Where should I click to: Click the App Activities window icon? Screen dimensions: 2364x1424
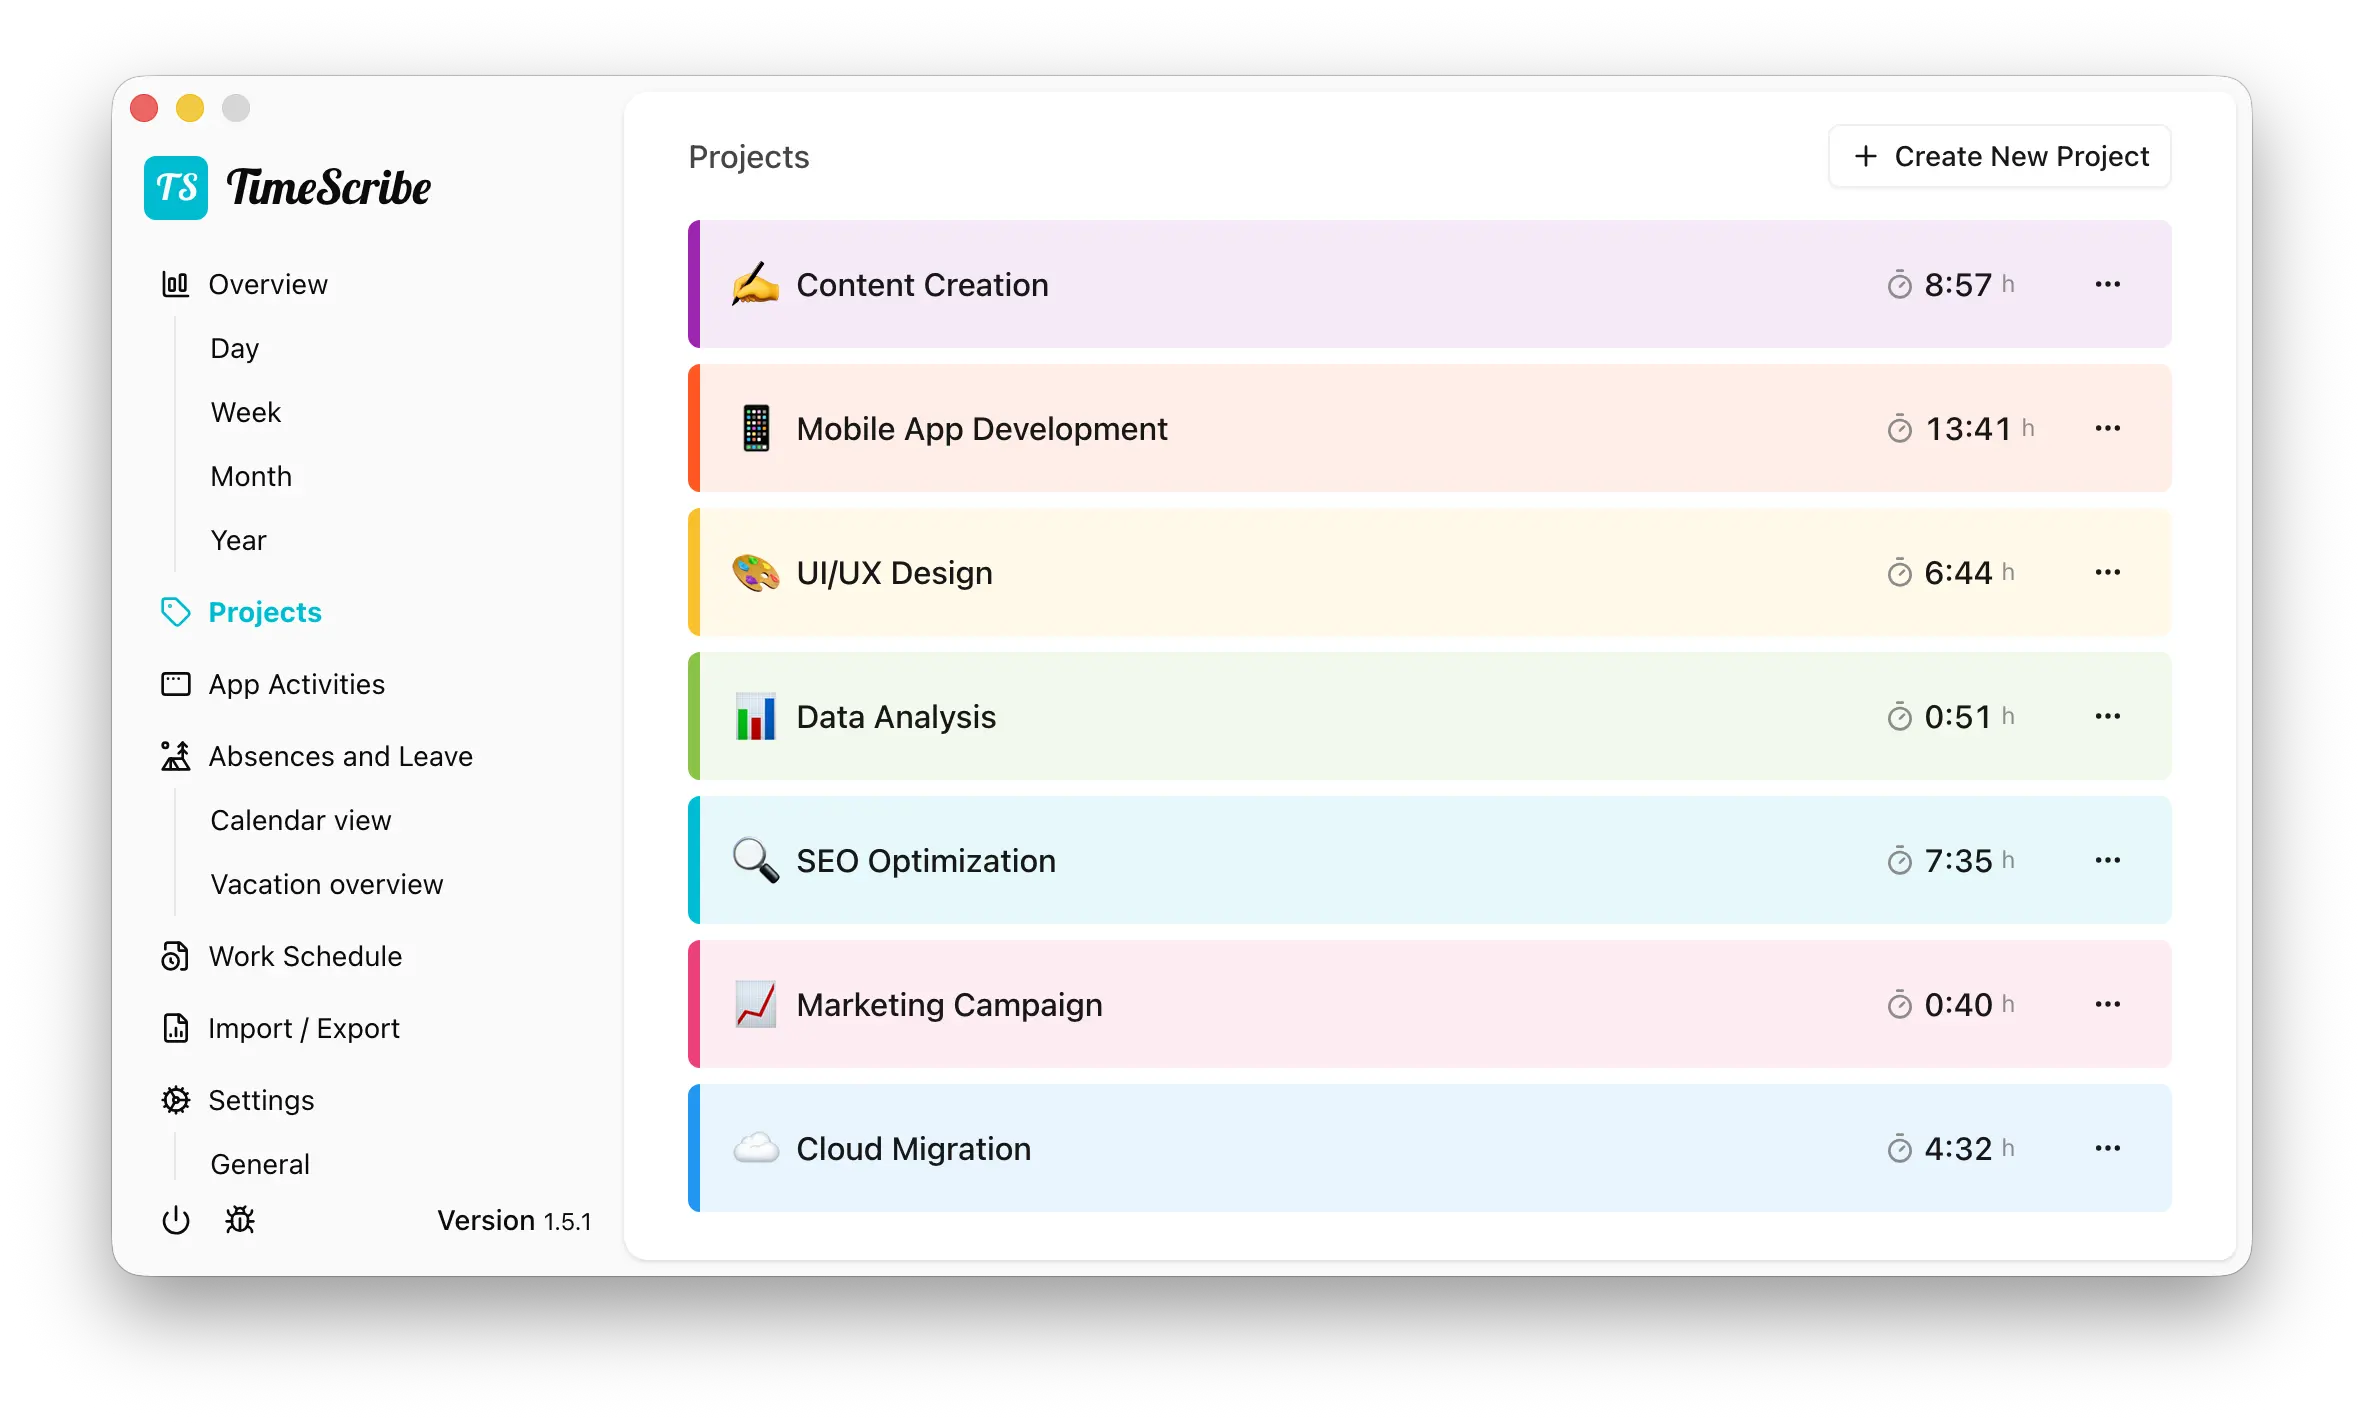click(x=175, y=684)
